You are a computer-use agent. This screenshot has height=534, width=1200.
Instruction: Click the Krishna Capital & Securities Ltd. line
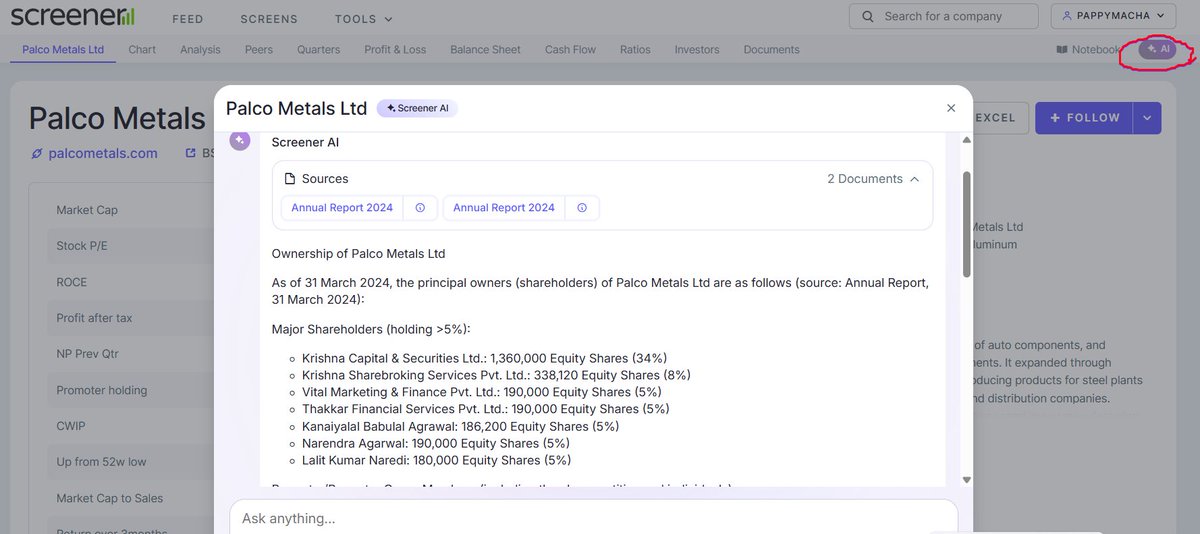pyautogui.click(x=484, y=358)
